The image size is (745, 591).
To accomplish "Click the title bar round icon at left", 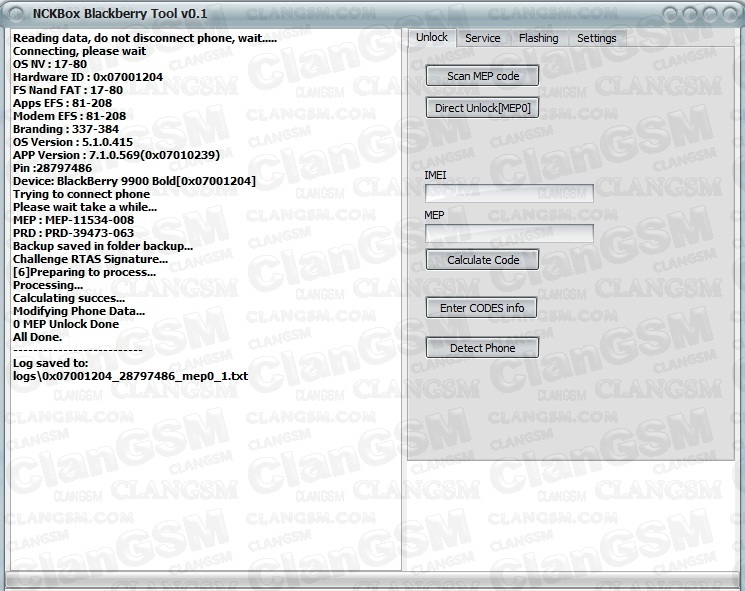I will 15,14.
